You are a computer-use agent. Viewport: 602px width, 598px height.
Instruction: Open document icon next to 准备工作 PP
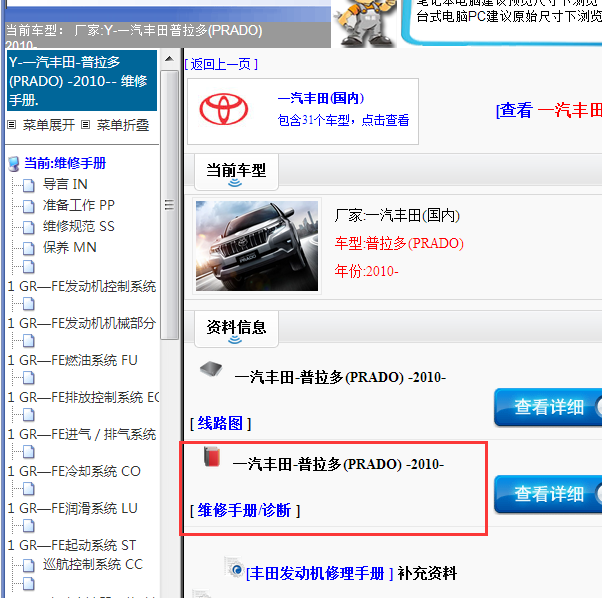point(28,206)
